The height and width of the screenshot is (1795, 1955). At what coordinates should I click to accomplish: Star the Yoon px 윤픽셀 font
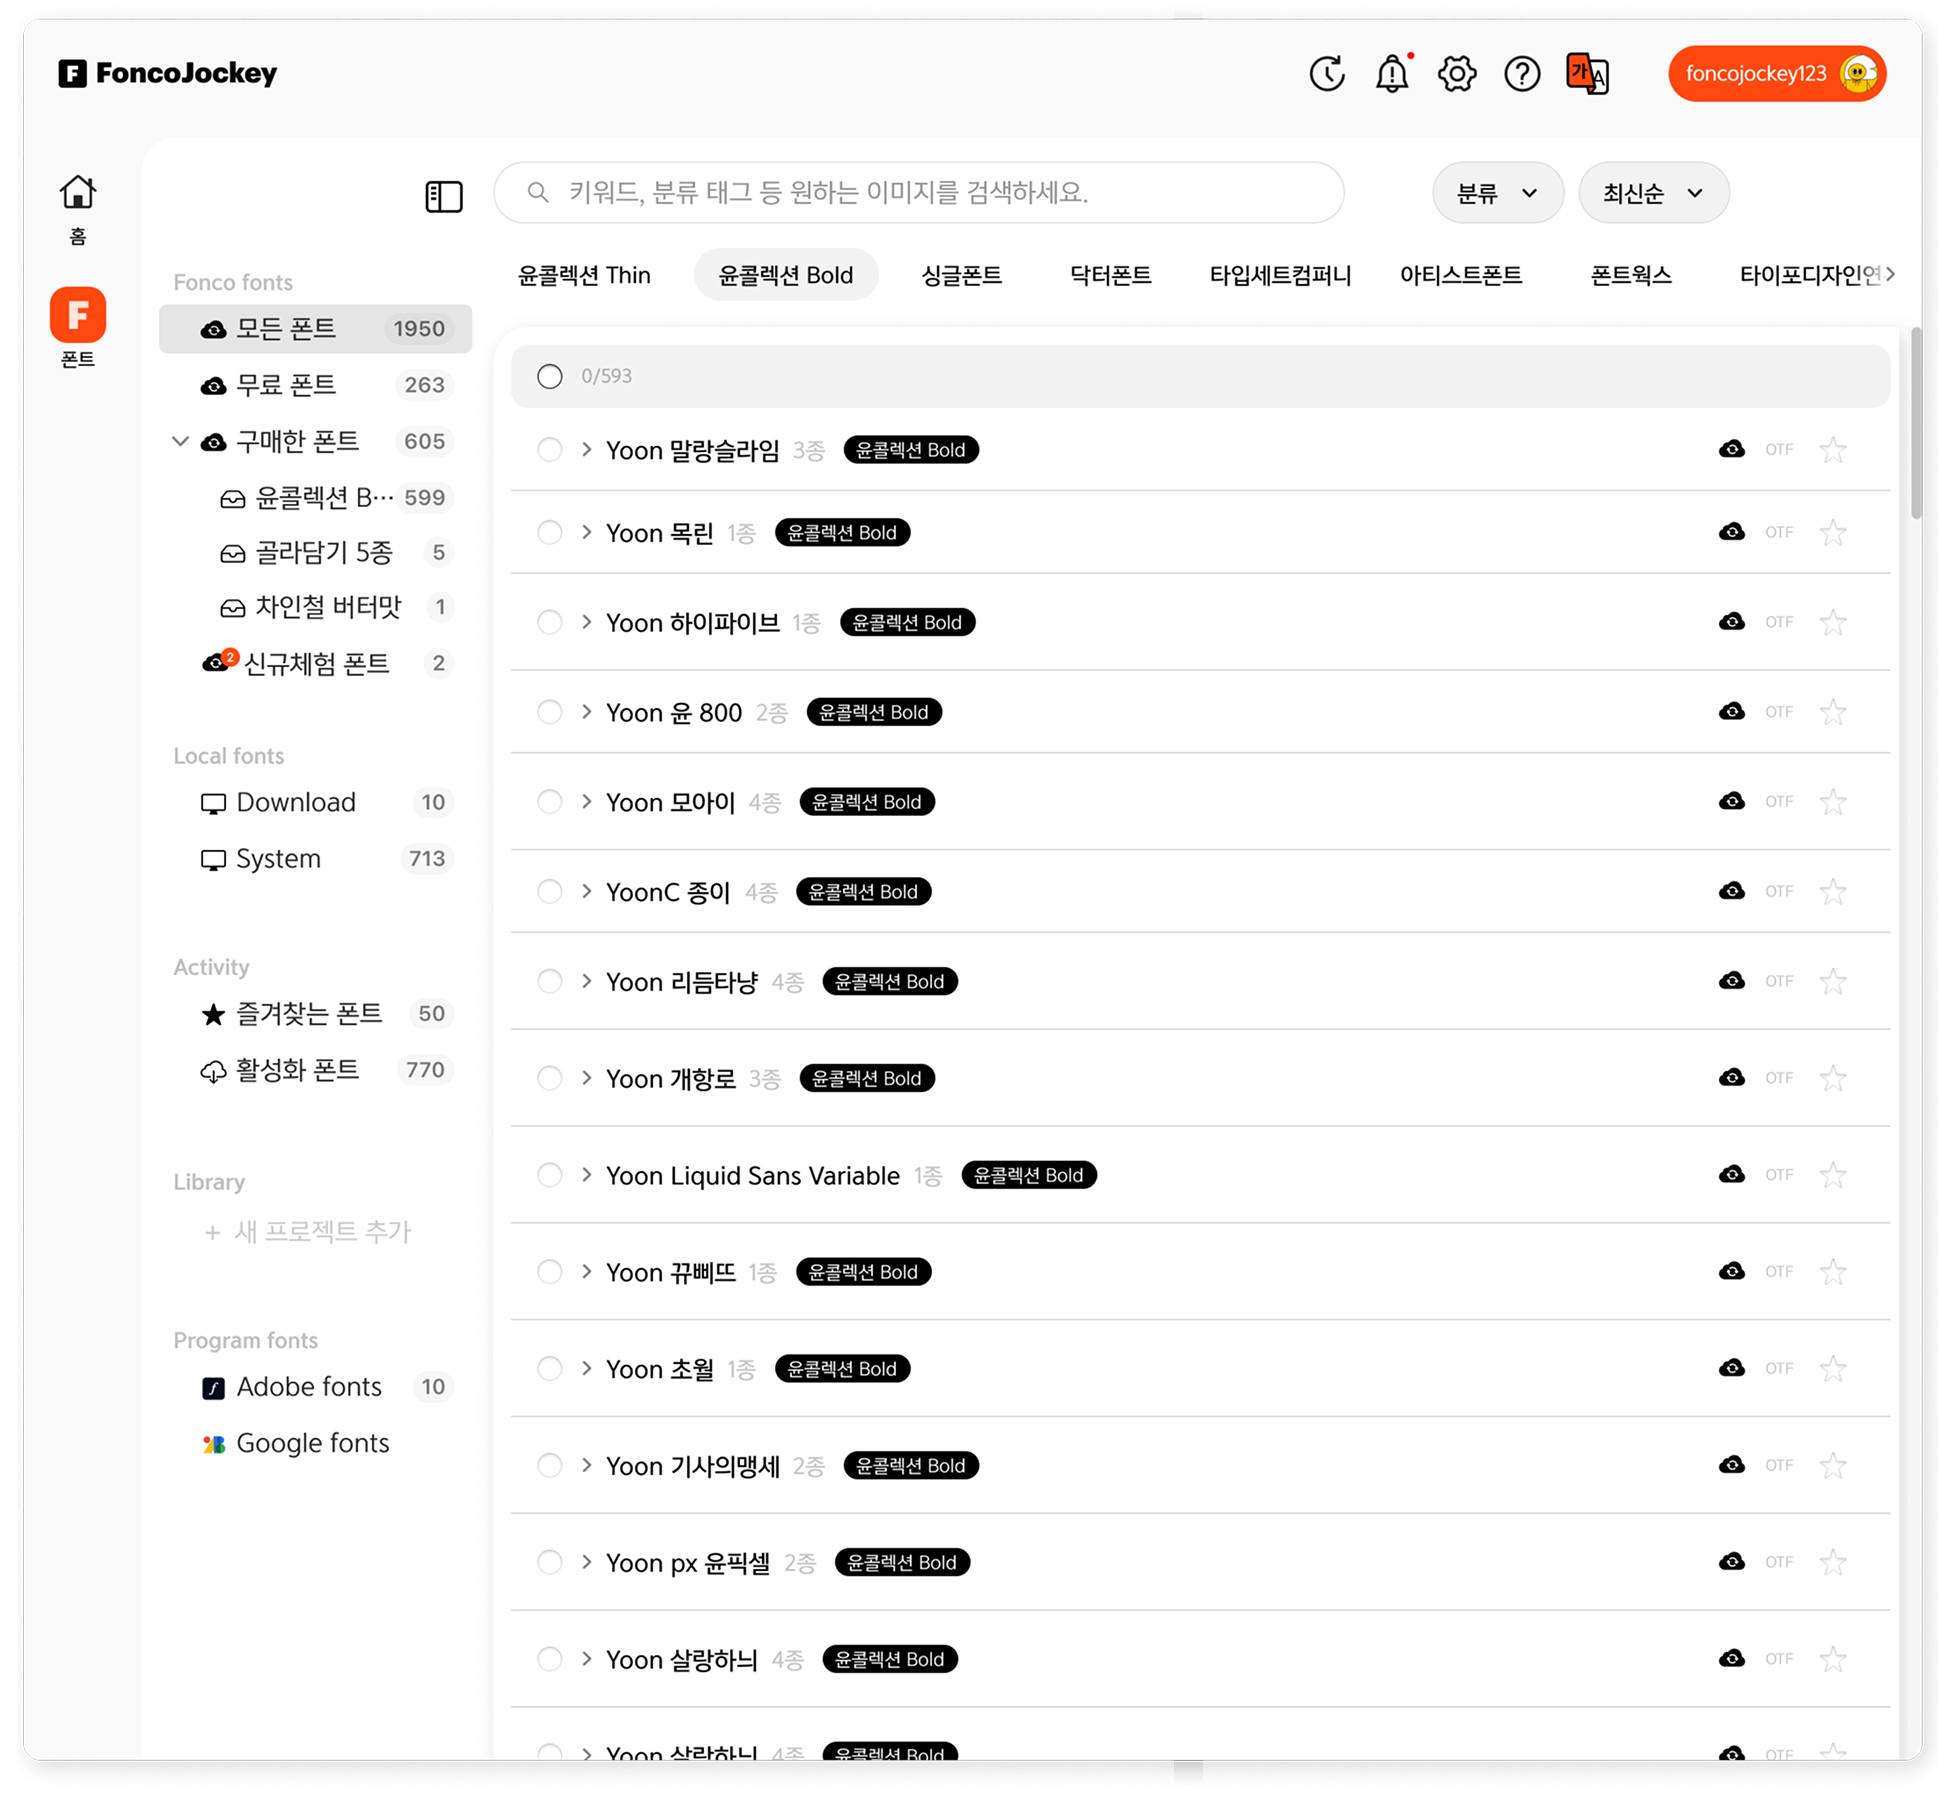point(1832,1562)
